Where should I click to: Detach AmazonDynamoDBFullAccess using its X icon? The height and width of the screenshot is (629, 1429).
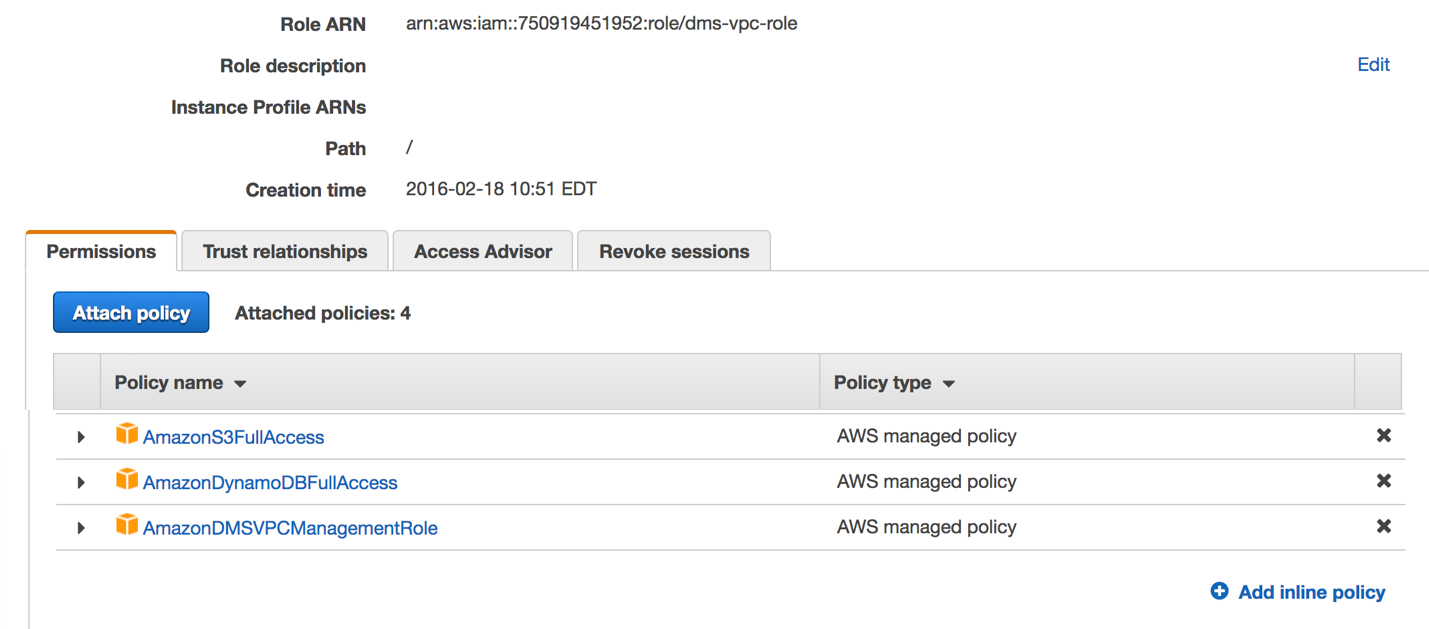coord(1384,481)
